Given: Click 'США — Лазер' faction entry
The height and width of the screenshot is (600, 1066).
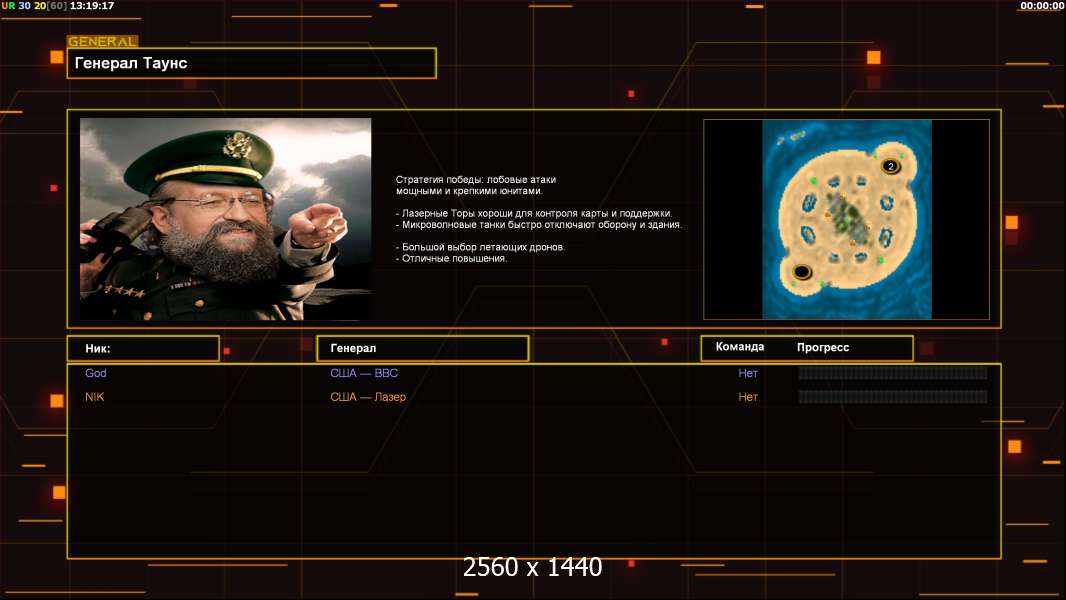Looking at the screenshot, I should point(368,397).
